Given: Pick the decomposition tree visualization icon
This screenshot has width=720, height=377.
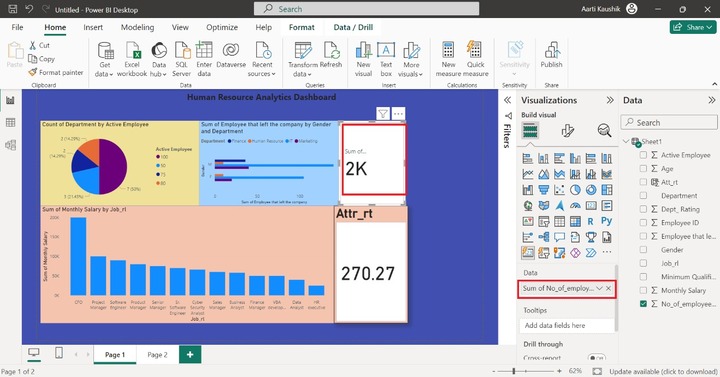Looking at the screenshot, I should (x=544, y=237).
